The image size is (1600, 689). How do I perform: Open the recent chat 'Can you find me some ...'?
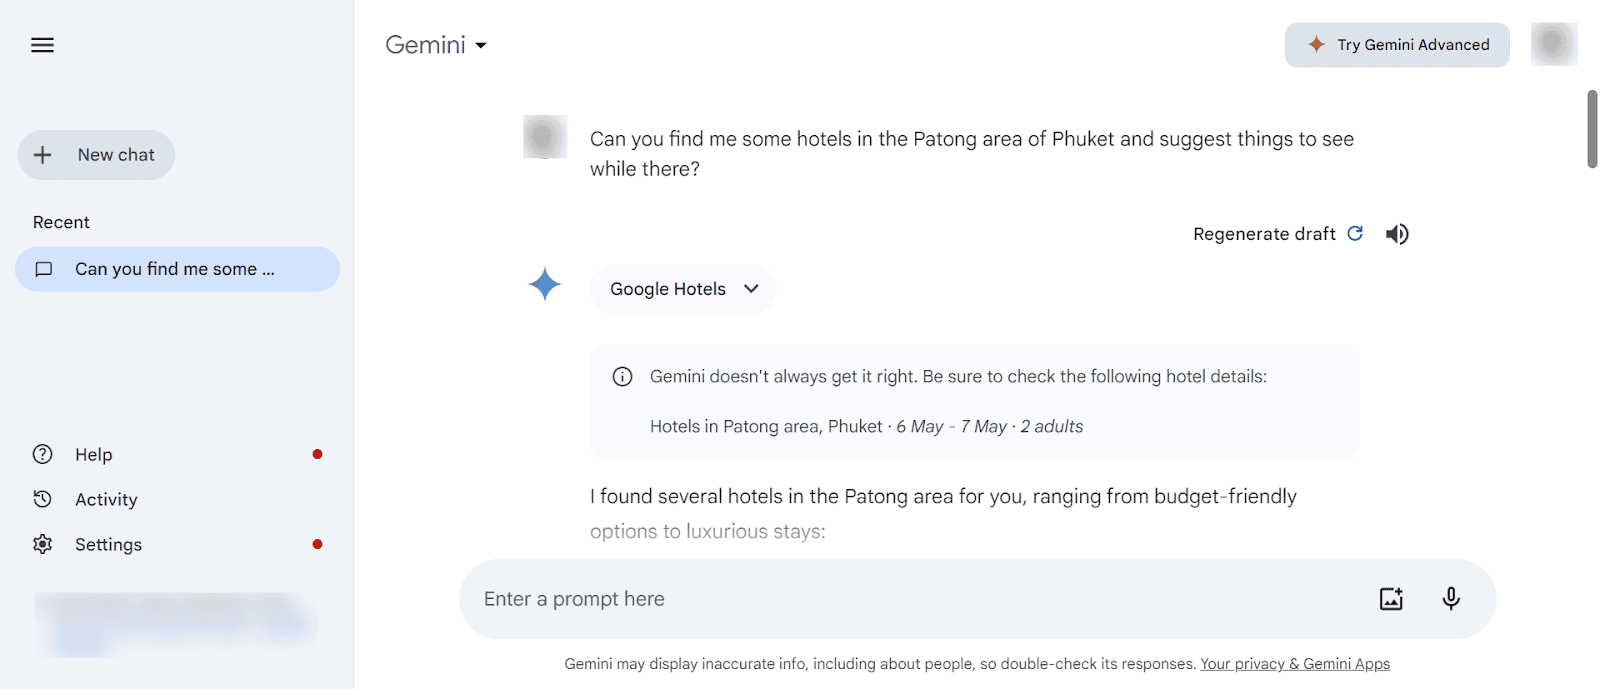click(177, 269)
